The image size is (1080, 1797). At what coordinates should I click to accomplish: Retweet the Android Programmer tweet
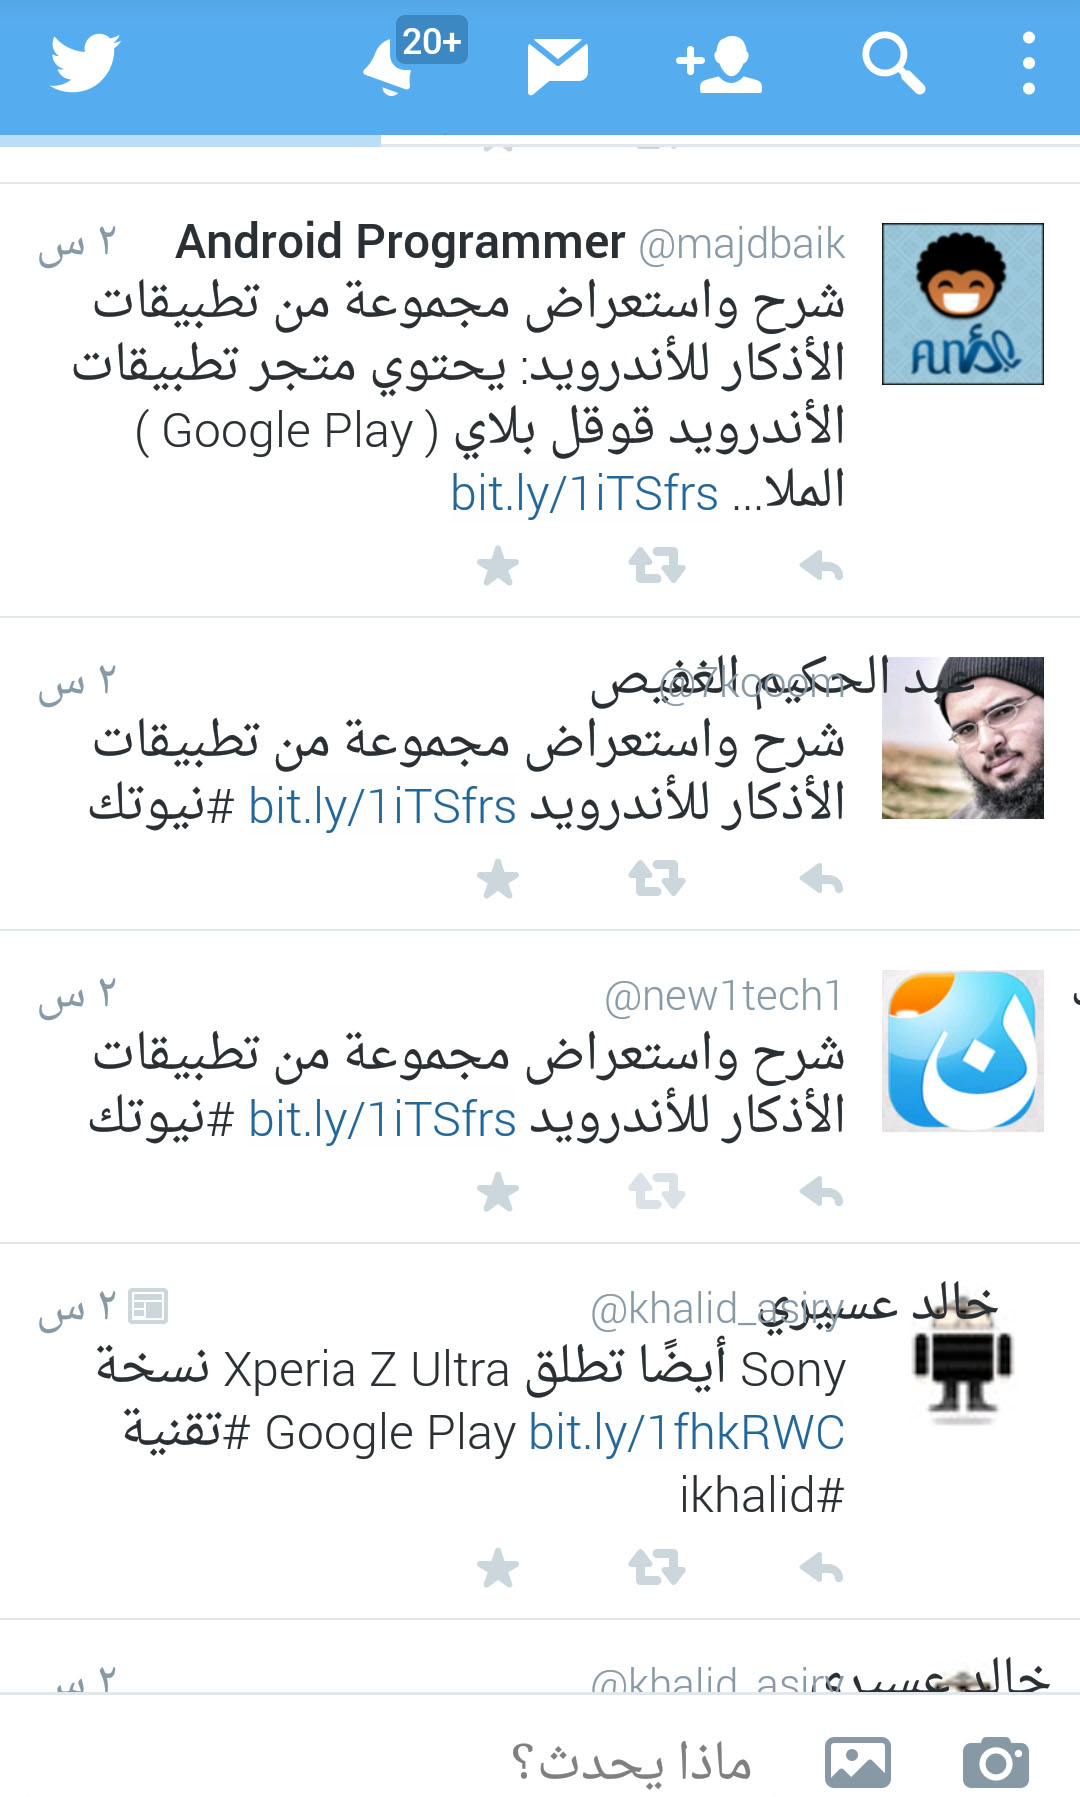point(657,566)
